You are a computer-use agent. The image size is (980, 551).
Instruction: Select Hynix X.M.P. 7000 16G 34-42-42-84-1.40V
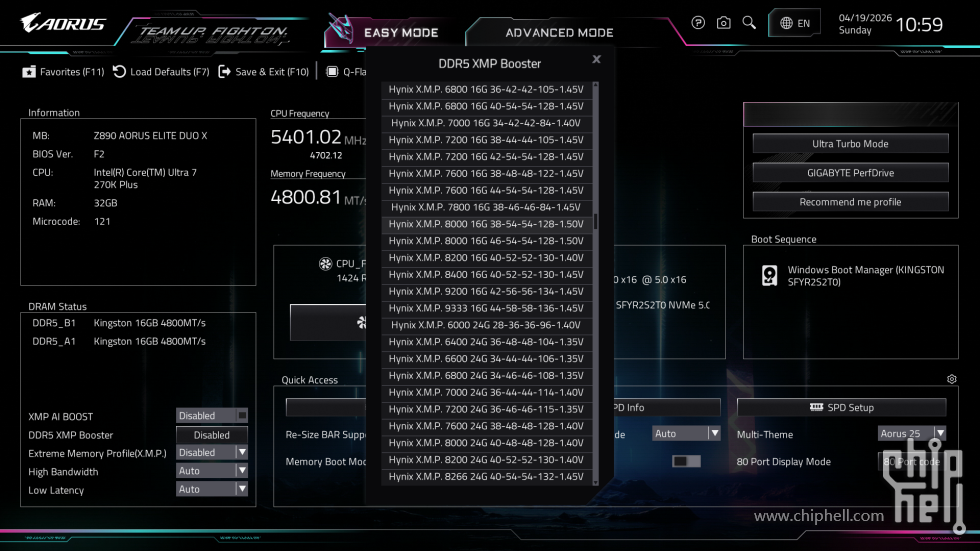point(486,123)
